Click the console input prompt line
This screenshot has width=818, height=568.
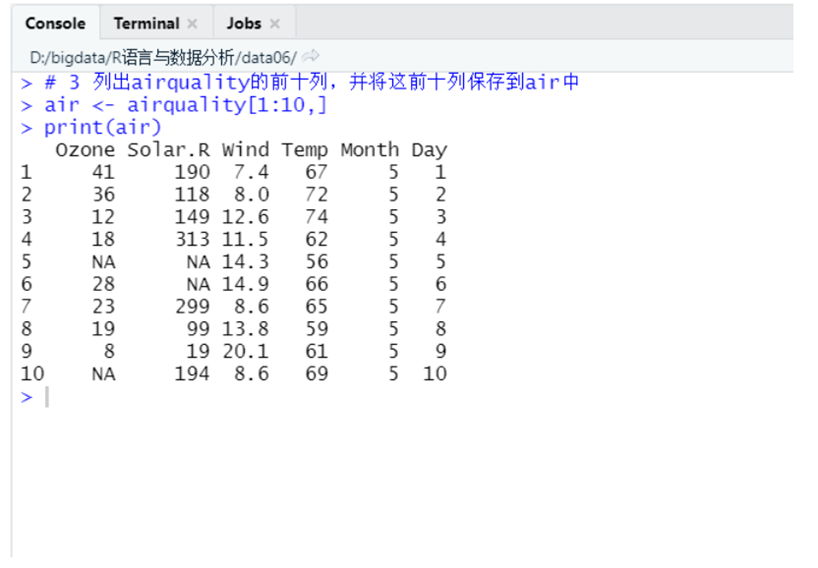[402, 397]
